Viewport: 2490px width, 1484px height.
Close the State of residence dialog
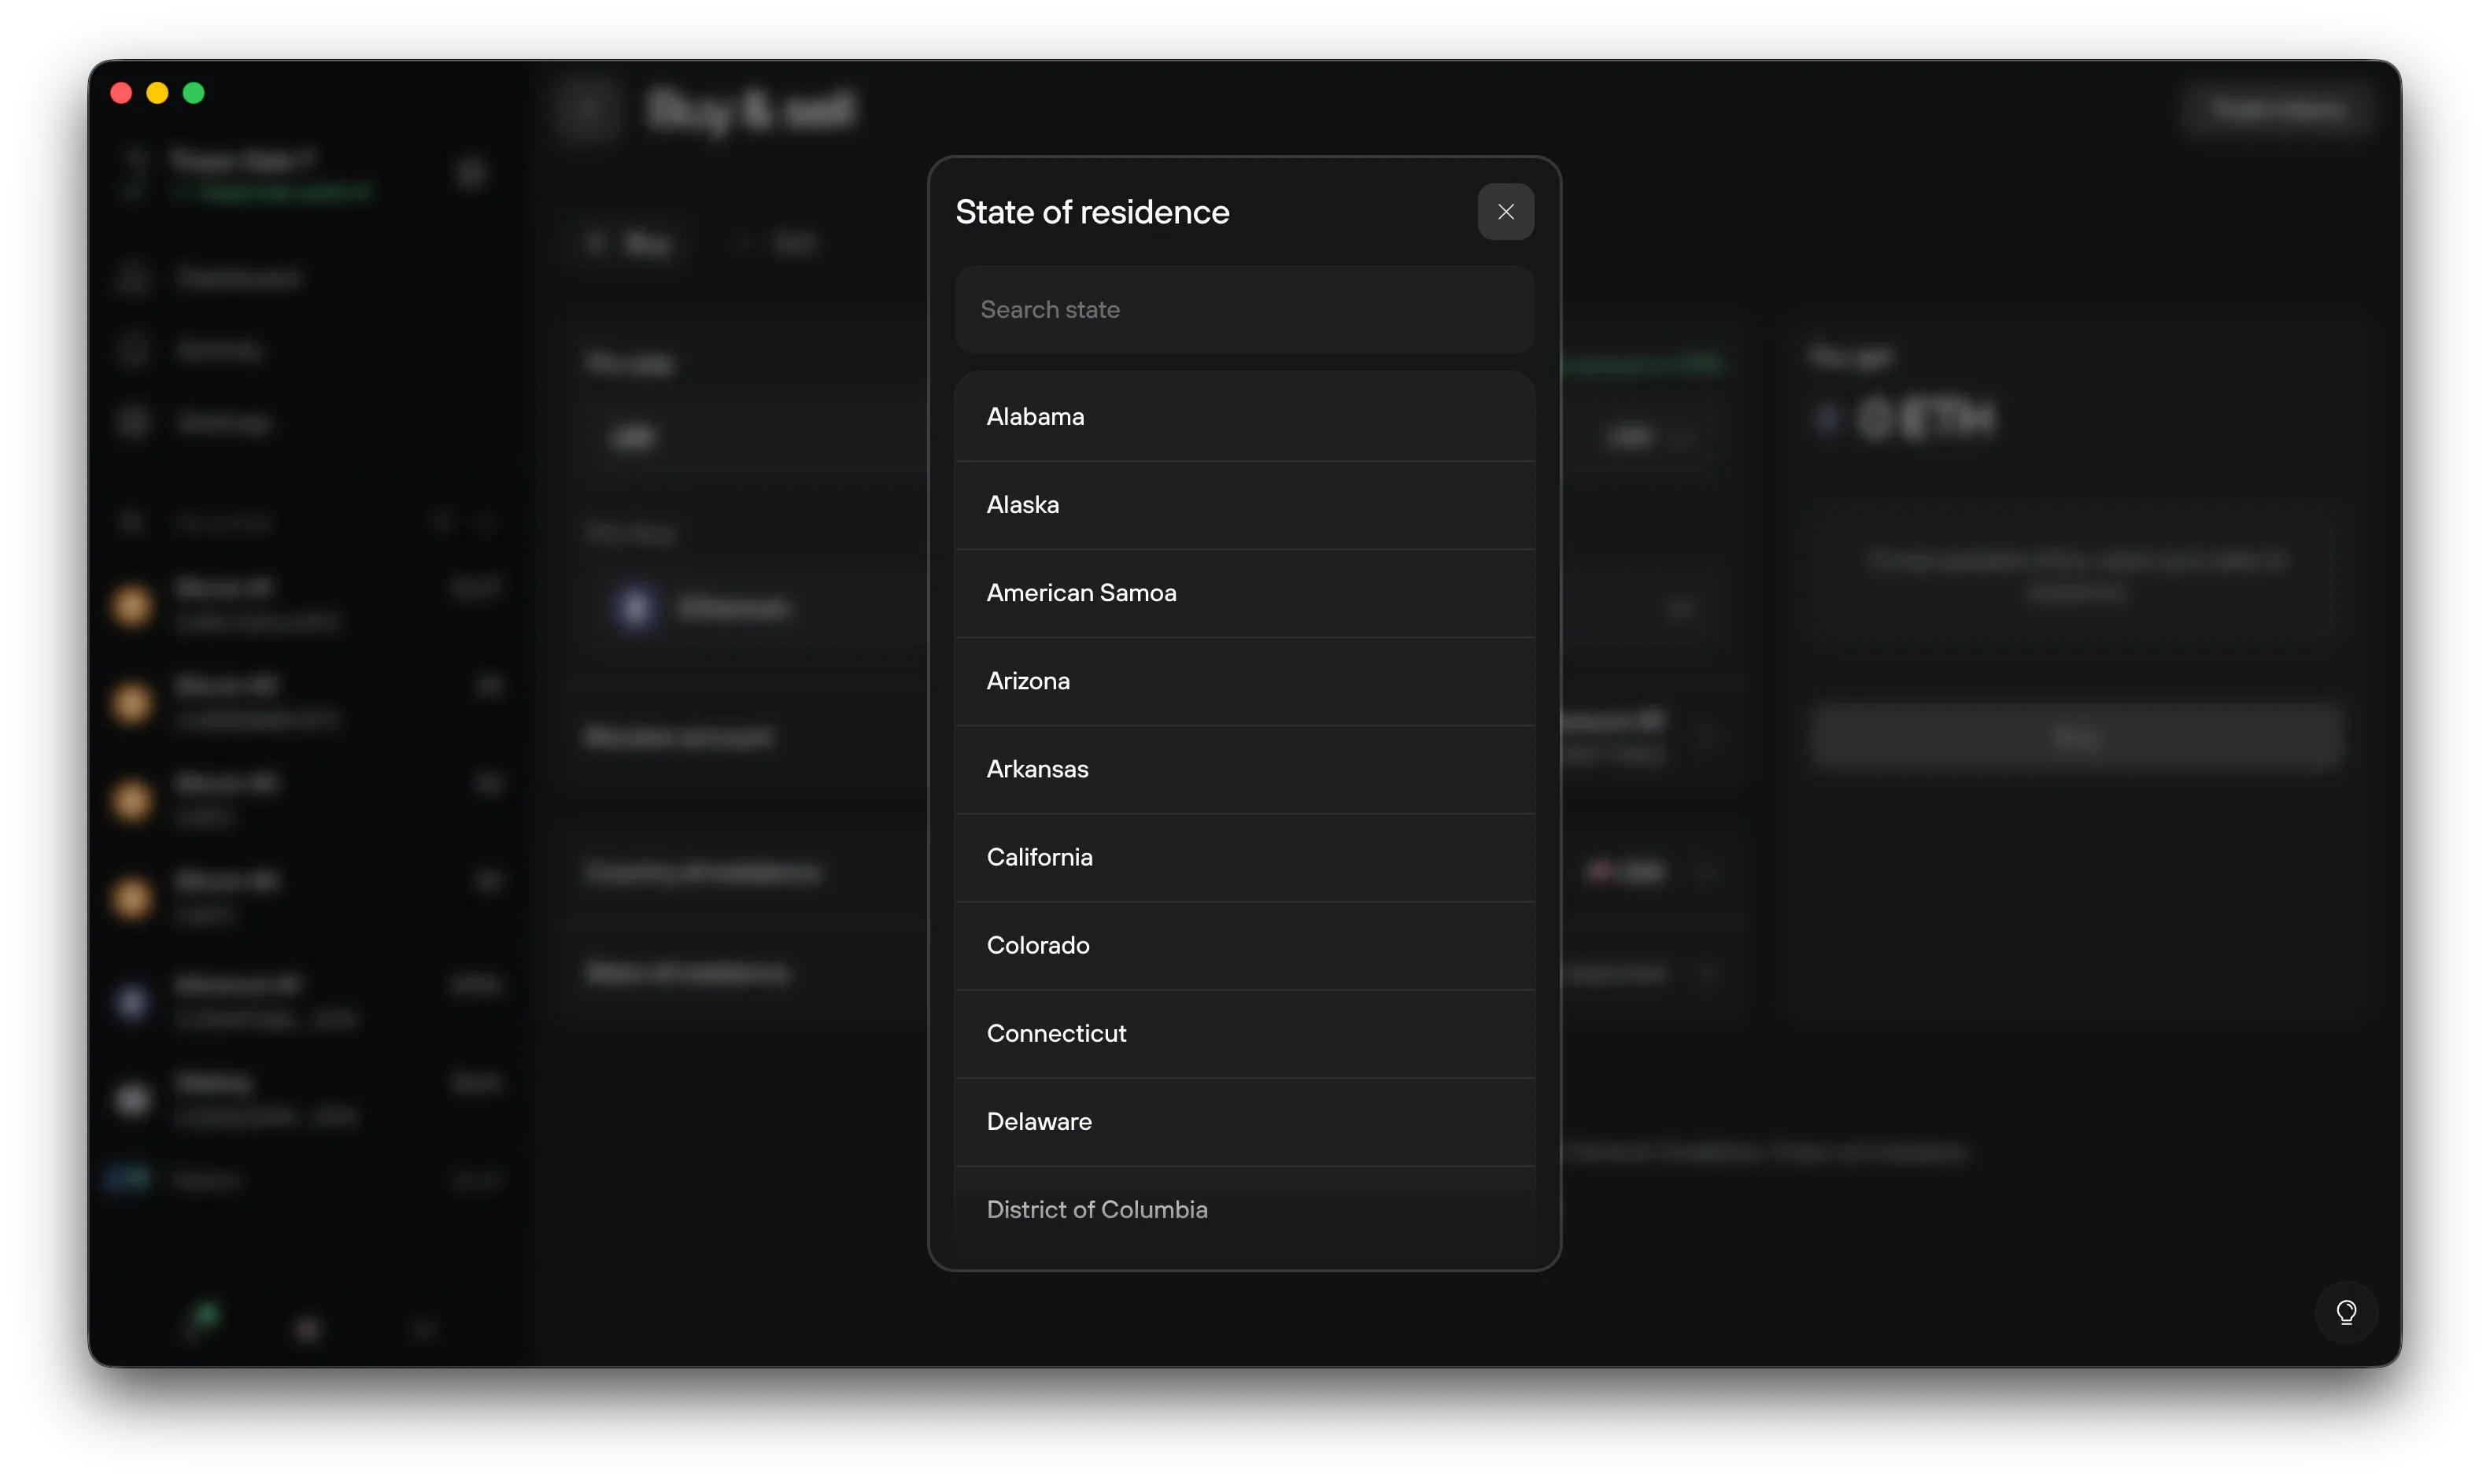click(x=1505, y=212)
